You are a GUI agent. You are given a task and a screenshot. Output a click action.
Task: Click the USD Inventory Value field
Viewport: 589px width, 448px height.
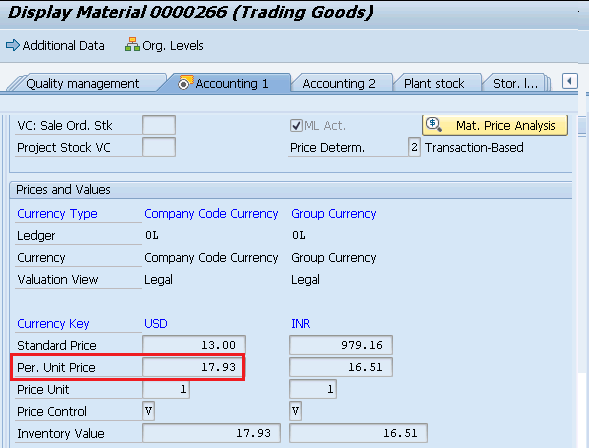point(211,433)
